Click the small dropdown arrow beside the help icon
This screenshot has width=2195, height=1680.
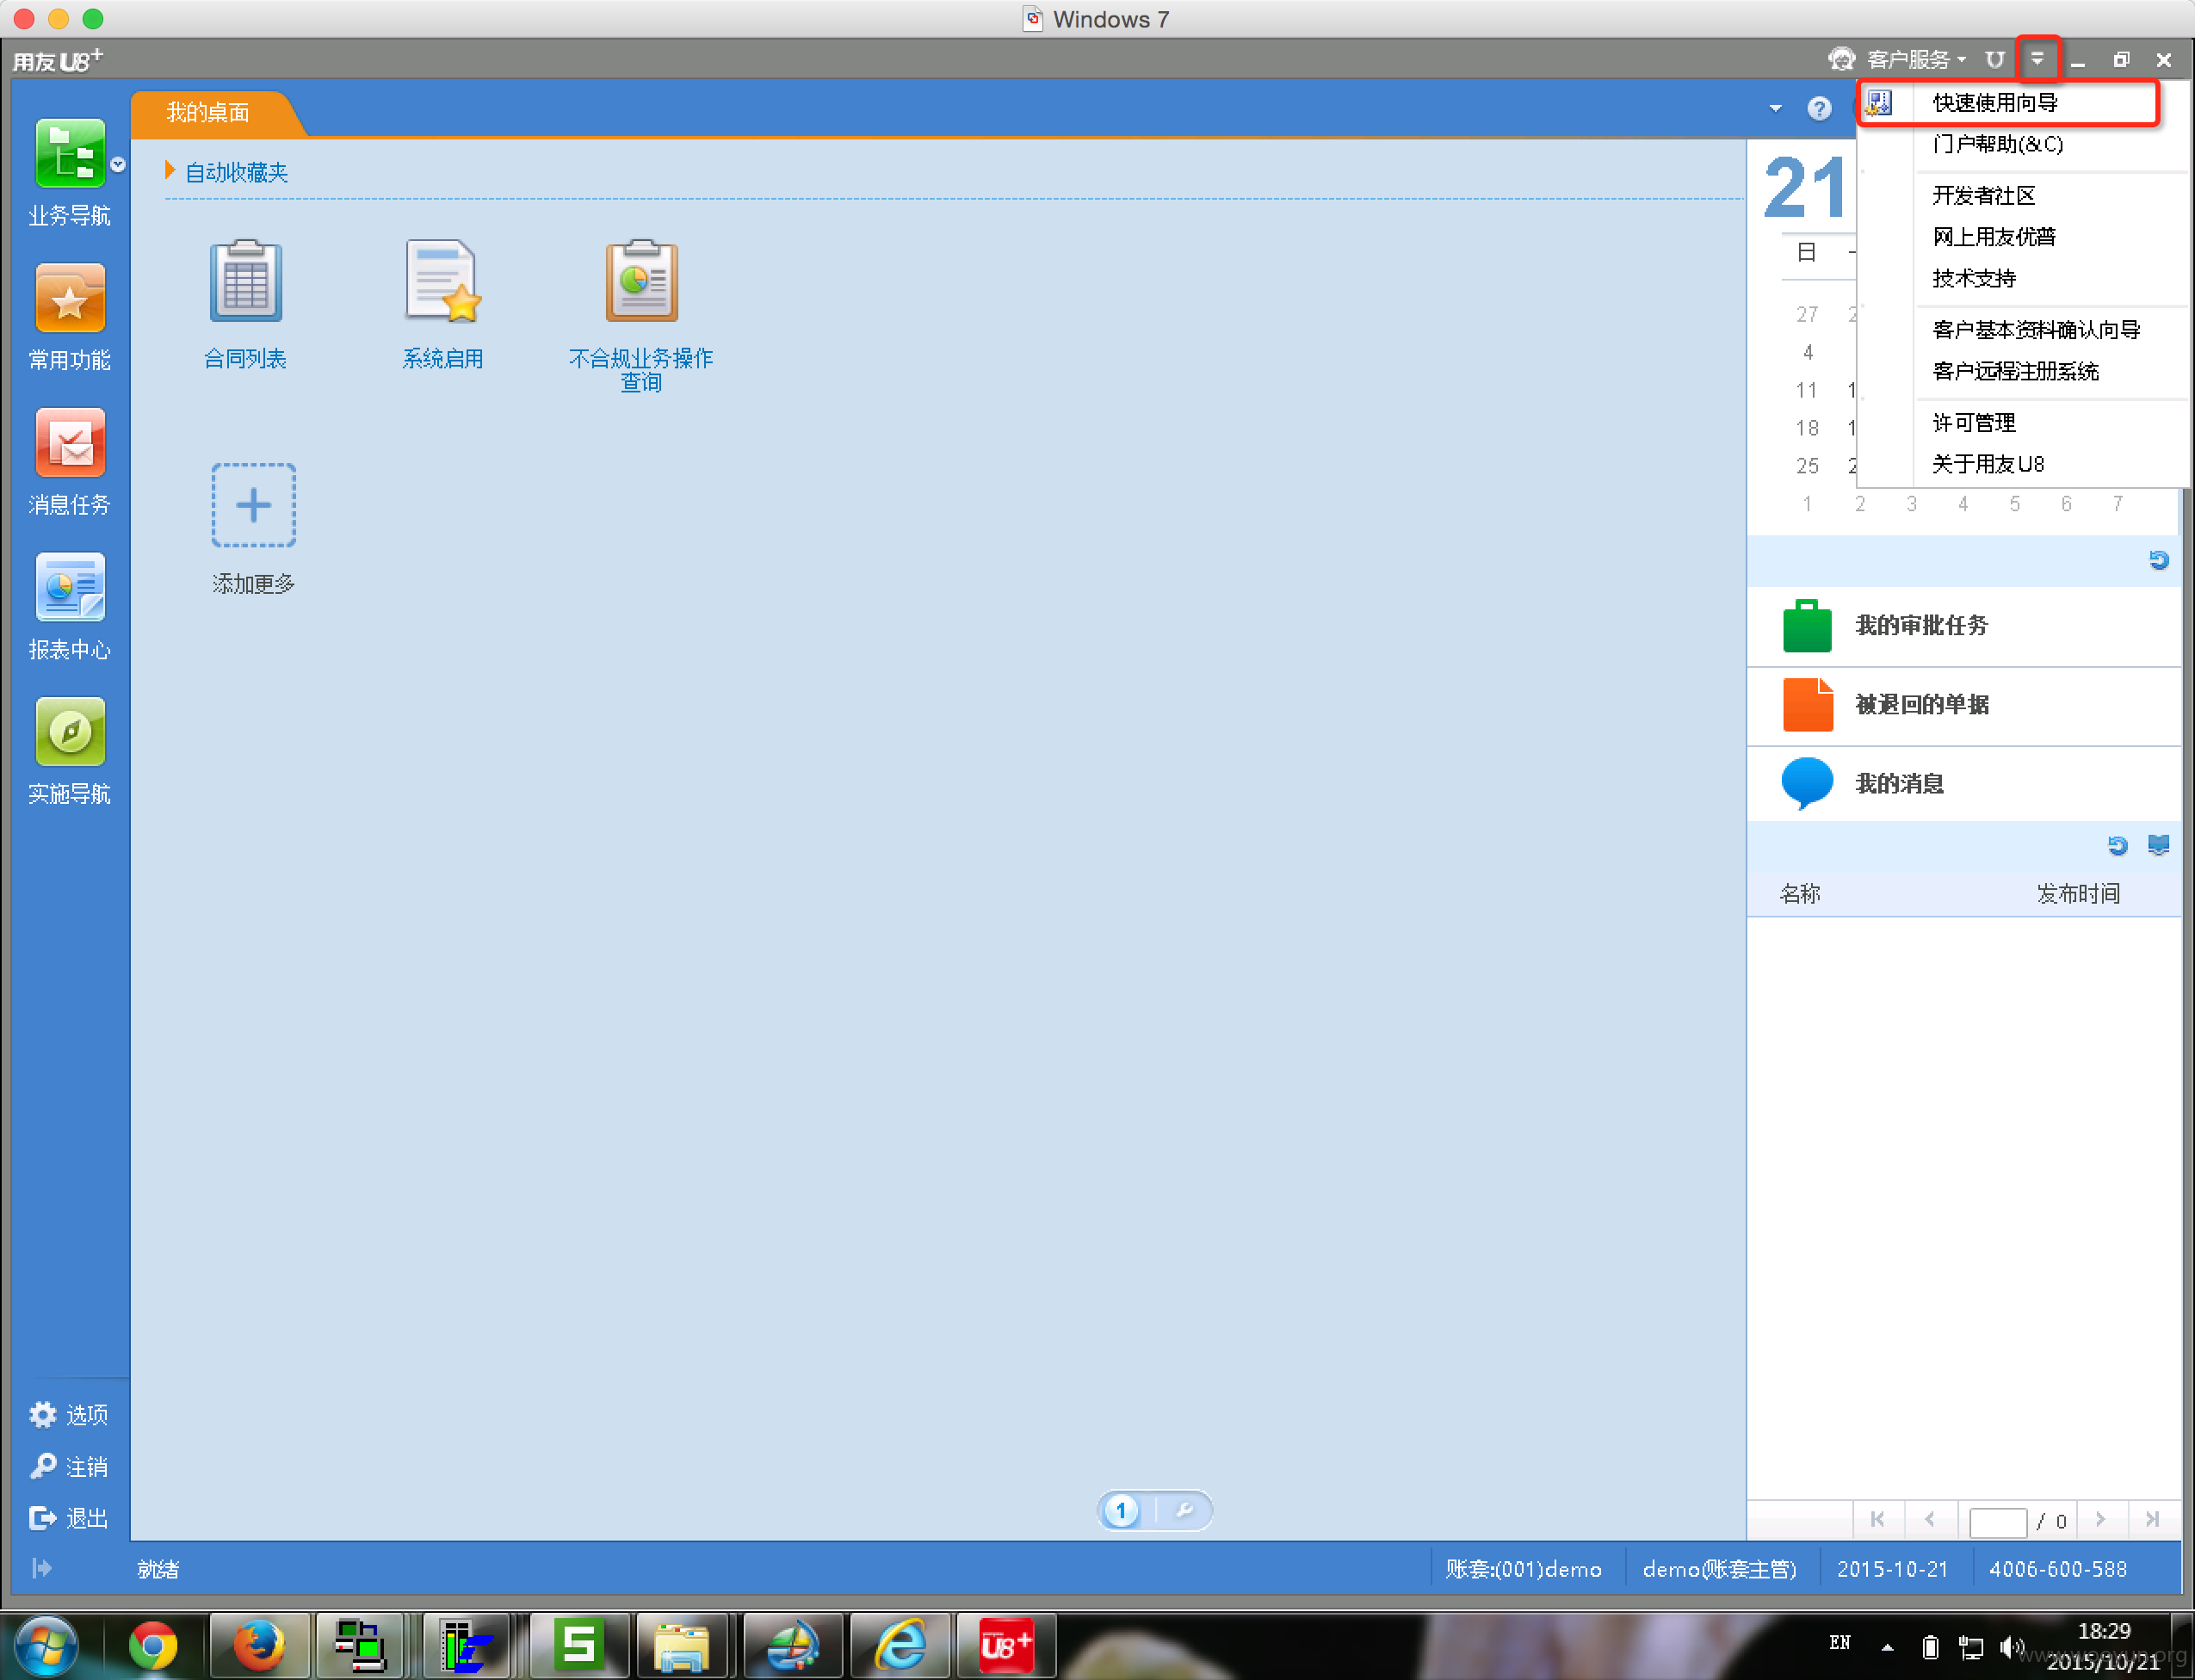[x=1775, y=108]
